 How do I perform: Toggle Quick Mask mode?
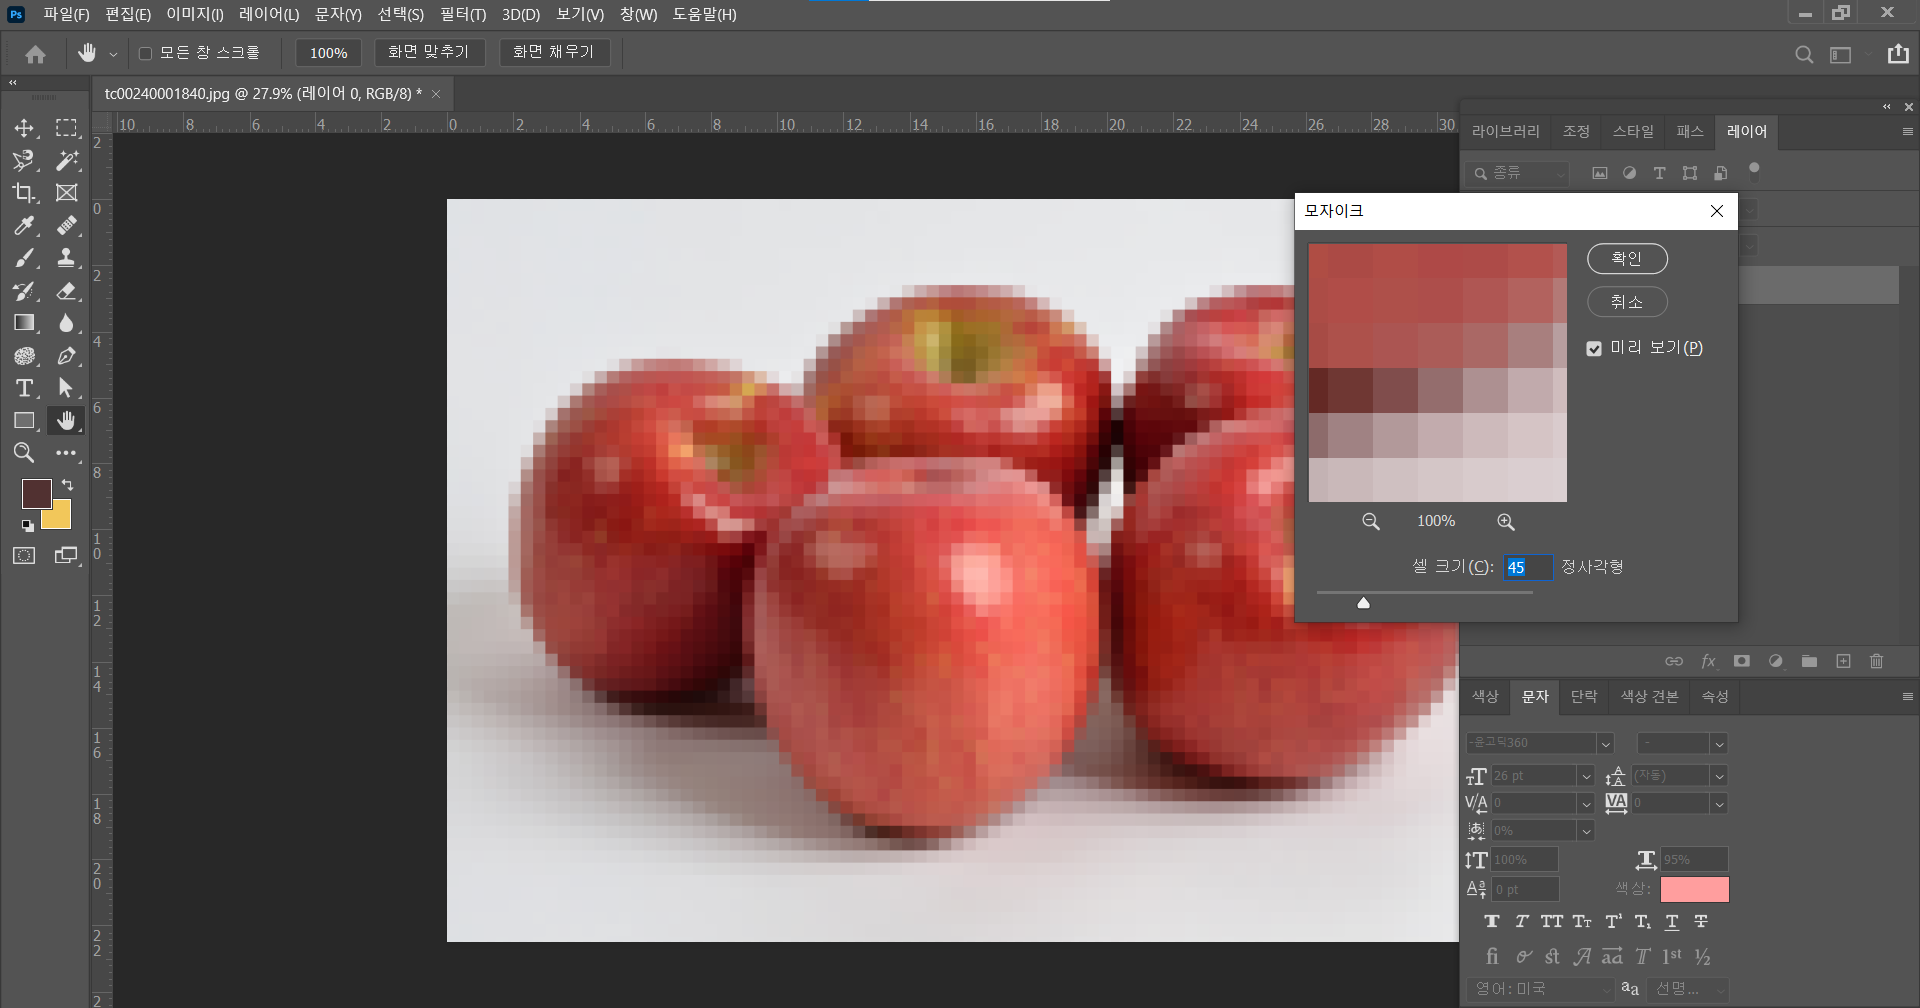coord(24,556)
